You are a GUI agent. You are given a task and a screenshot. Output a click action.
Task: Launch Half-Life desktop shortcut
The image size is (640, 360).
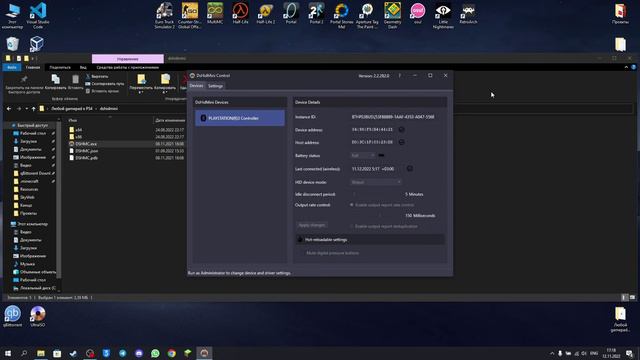coord(240,13)
